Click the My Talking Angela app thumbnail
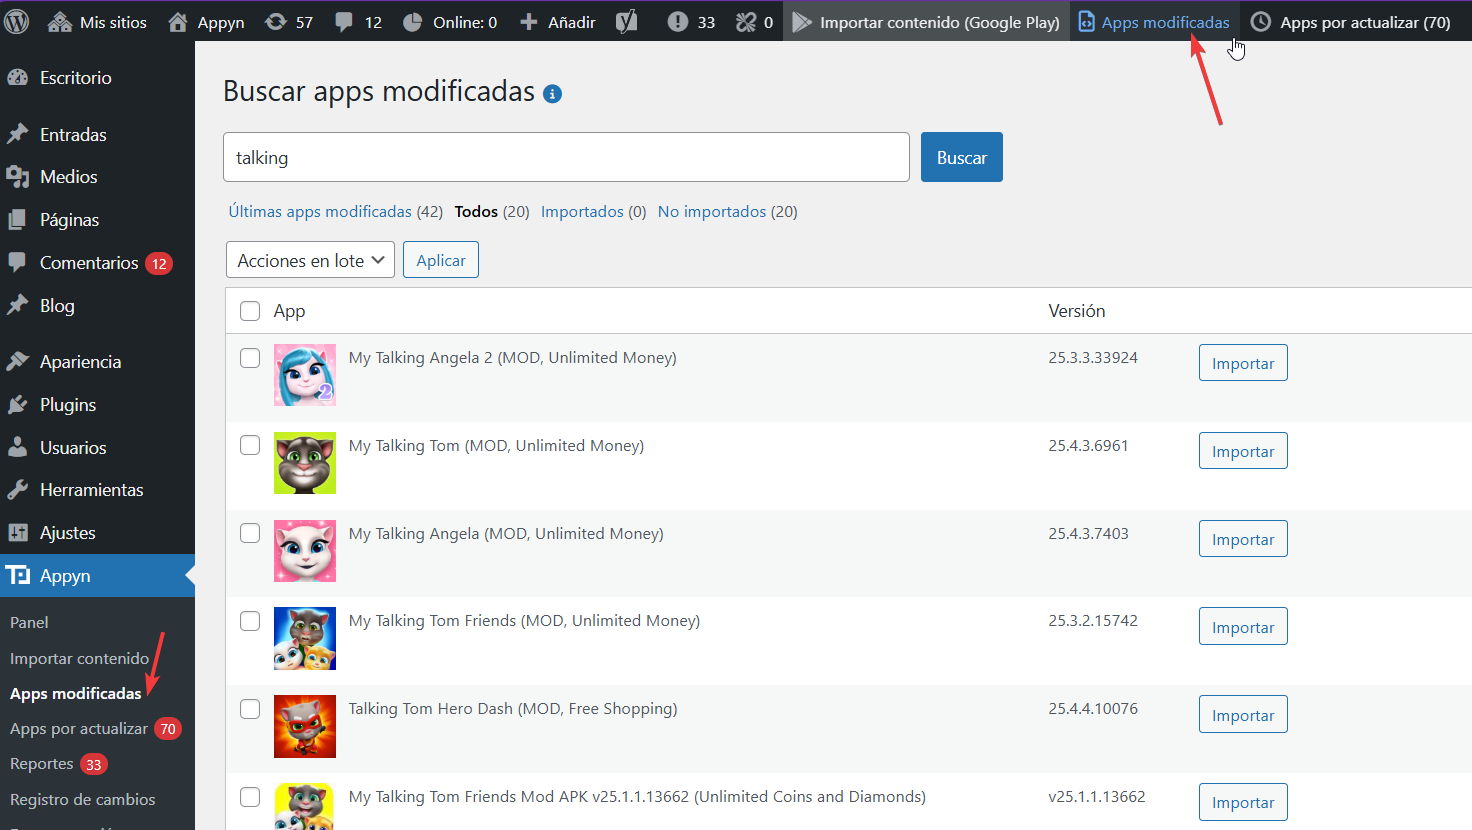 click(x=305, y=551)
